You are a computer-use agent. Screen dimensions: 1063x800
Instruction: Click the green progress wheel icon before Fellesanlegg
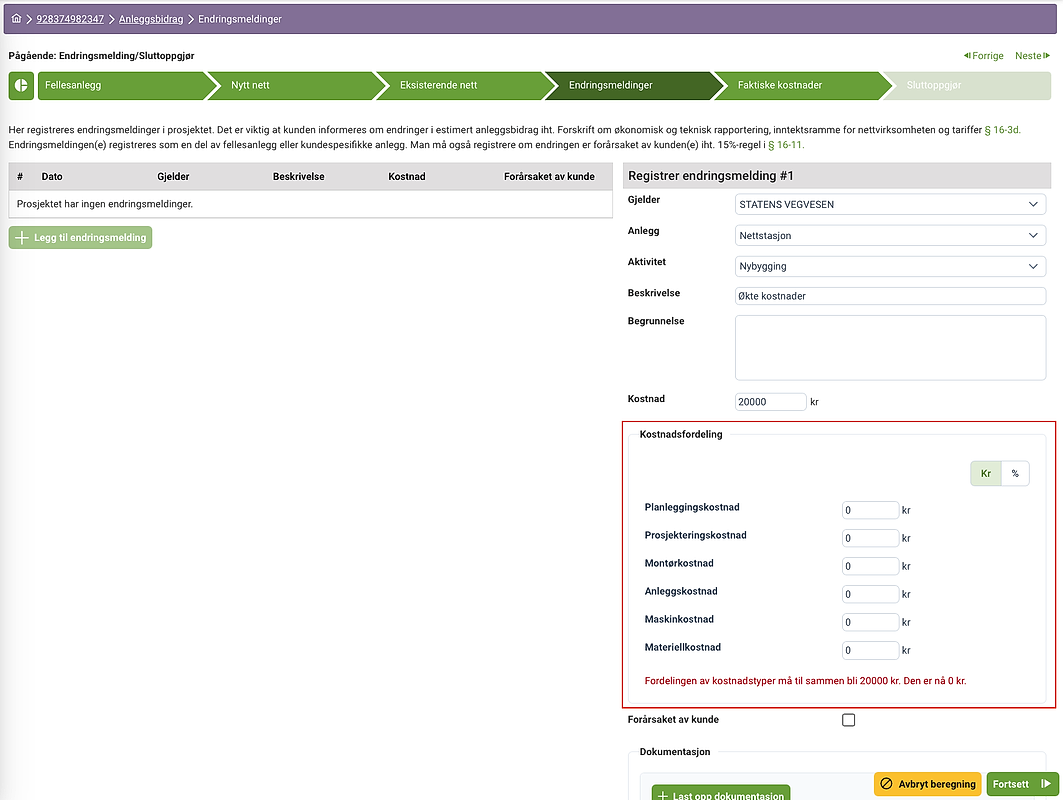pyautogui.click(x=20, y=86)
